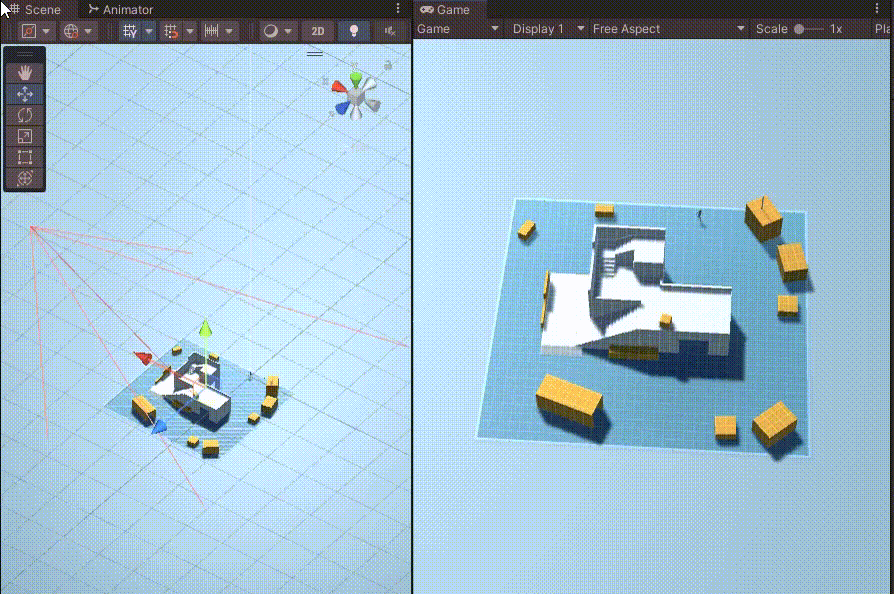This screenshot has width=894, height=594.
Task: Click the shaded draw mode sphere icon
Action: pos(271,31)
